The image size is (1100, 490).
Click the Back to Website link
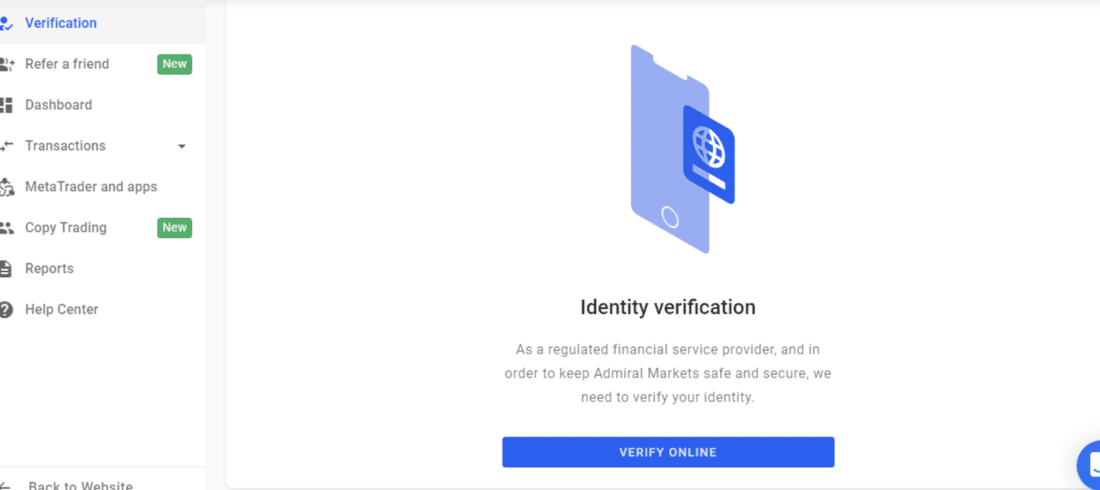coord(80,486)
